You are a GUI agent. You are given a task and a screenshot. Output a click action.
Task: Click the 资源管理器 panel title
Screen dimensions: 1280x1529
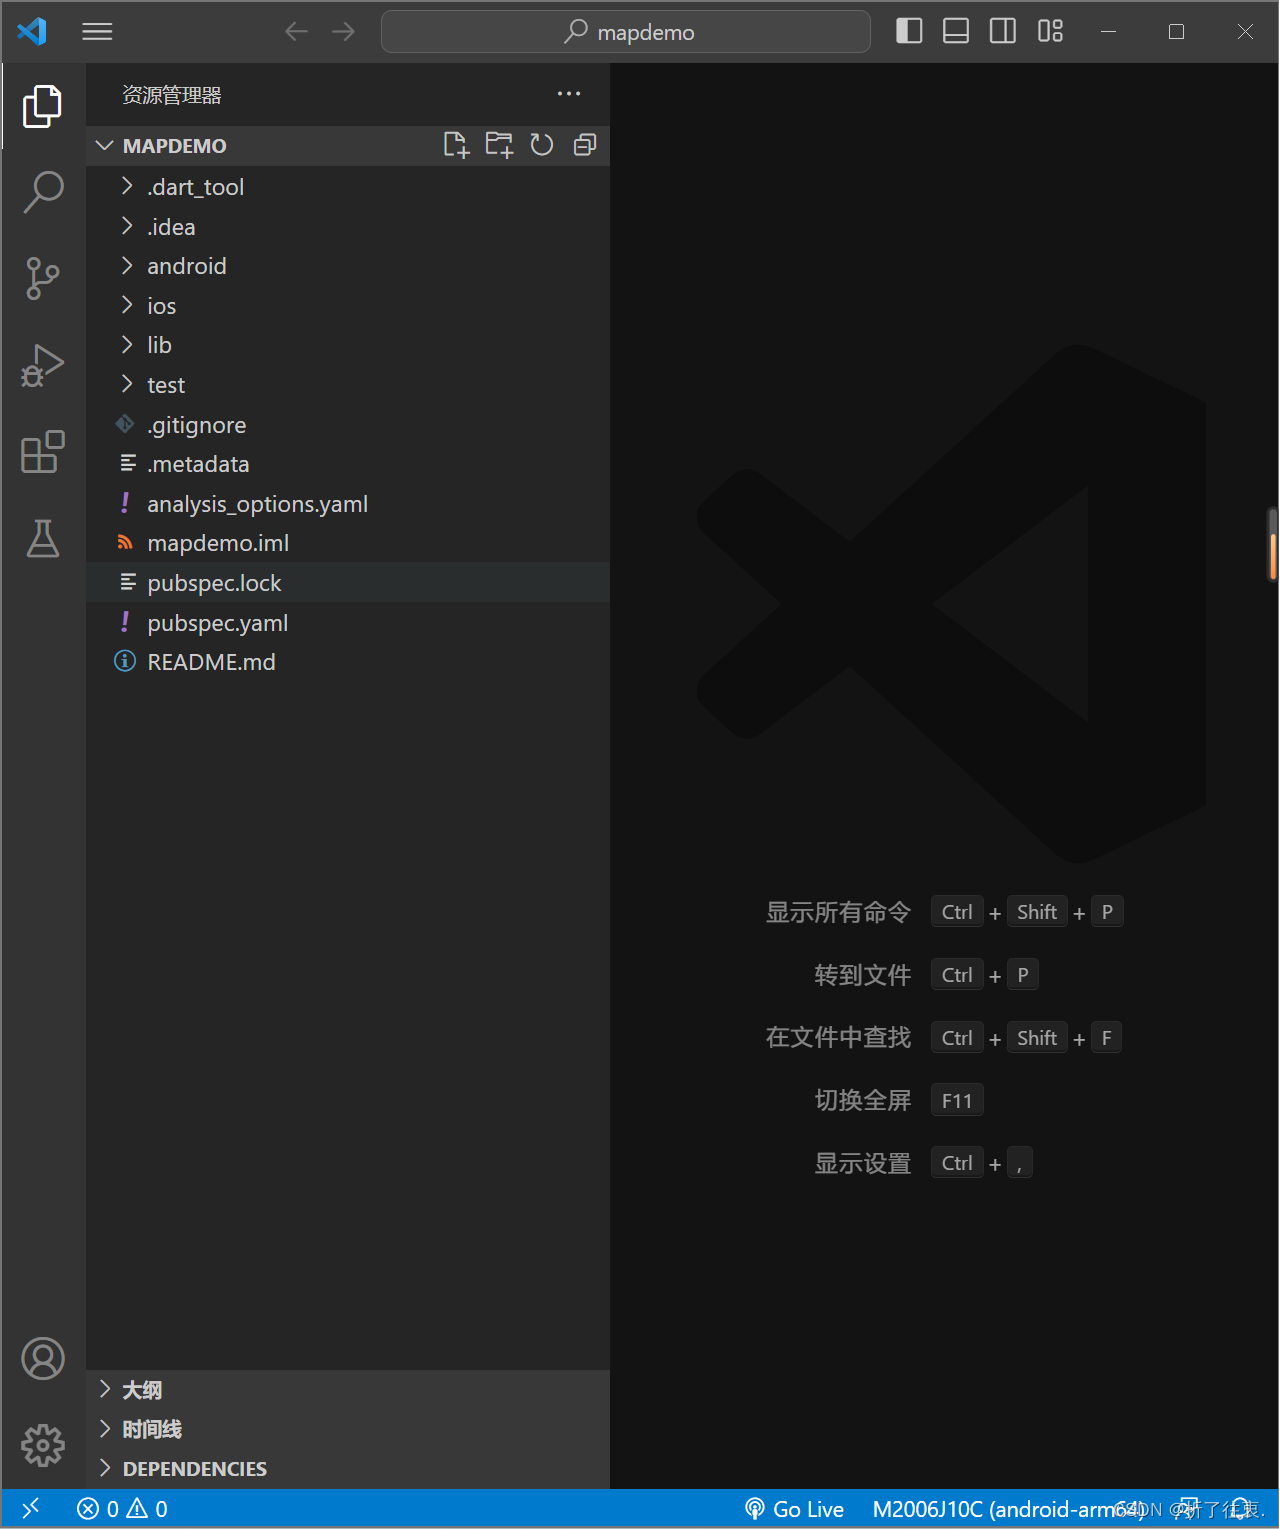tap(172, 95)
